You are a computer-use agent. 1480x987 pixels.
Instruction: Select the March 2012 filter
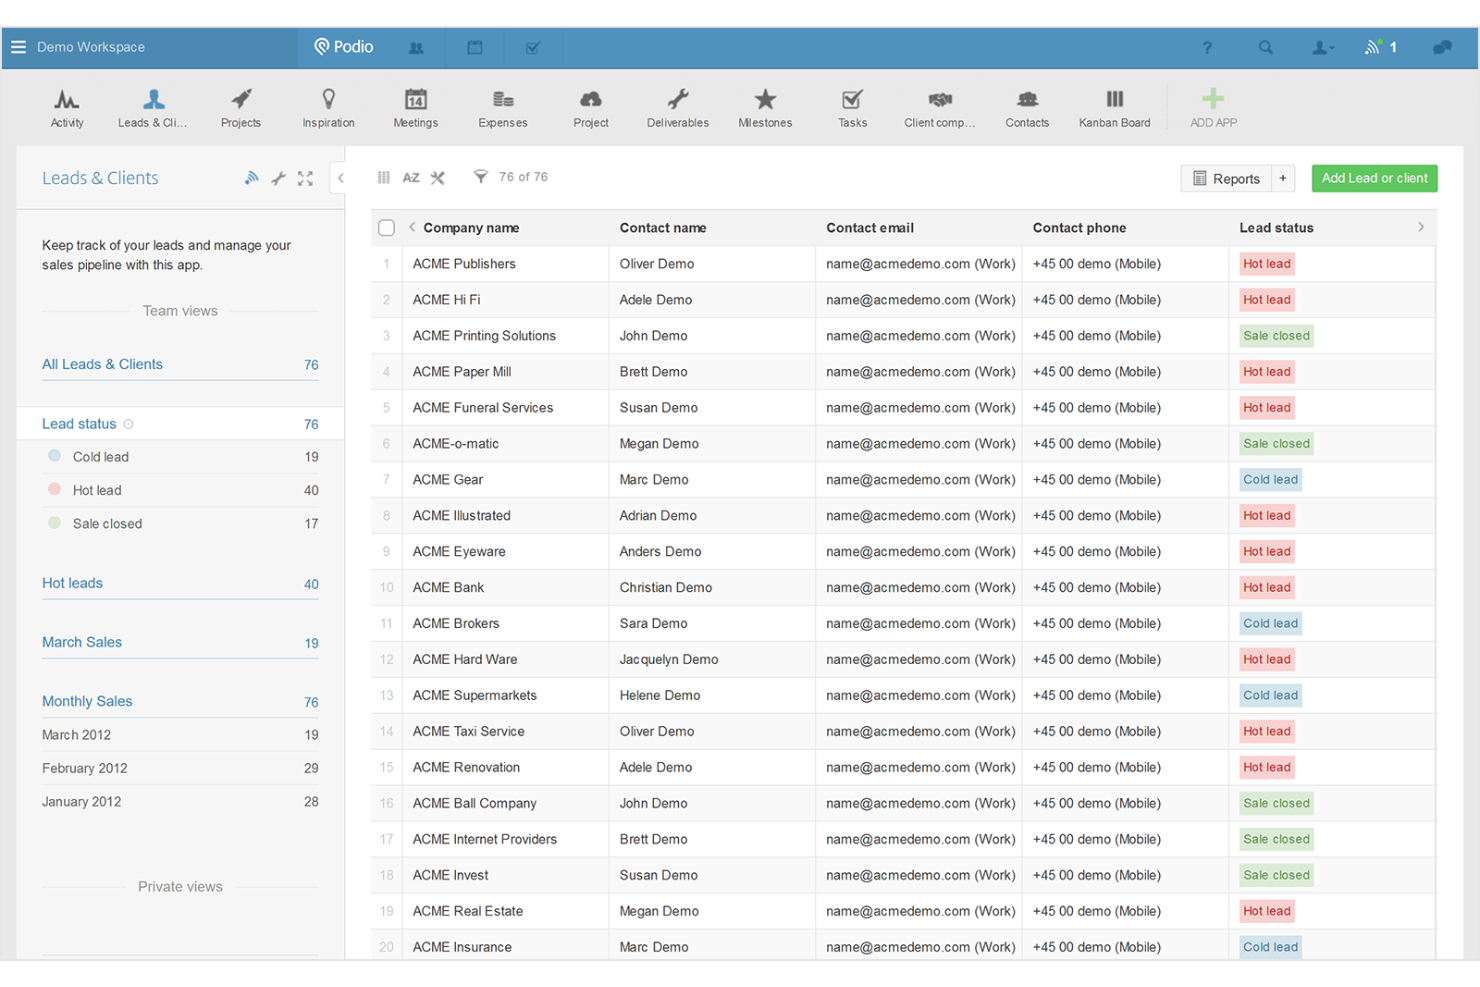[x=181, y=735]
